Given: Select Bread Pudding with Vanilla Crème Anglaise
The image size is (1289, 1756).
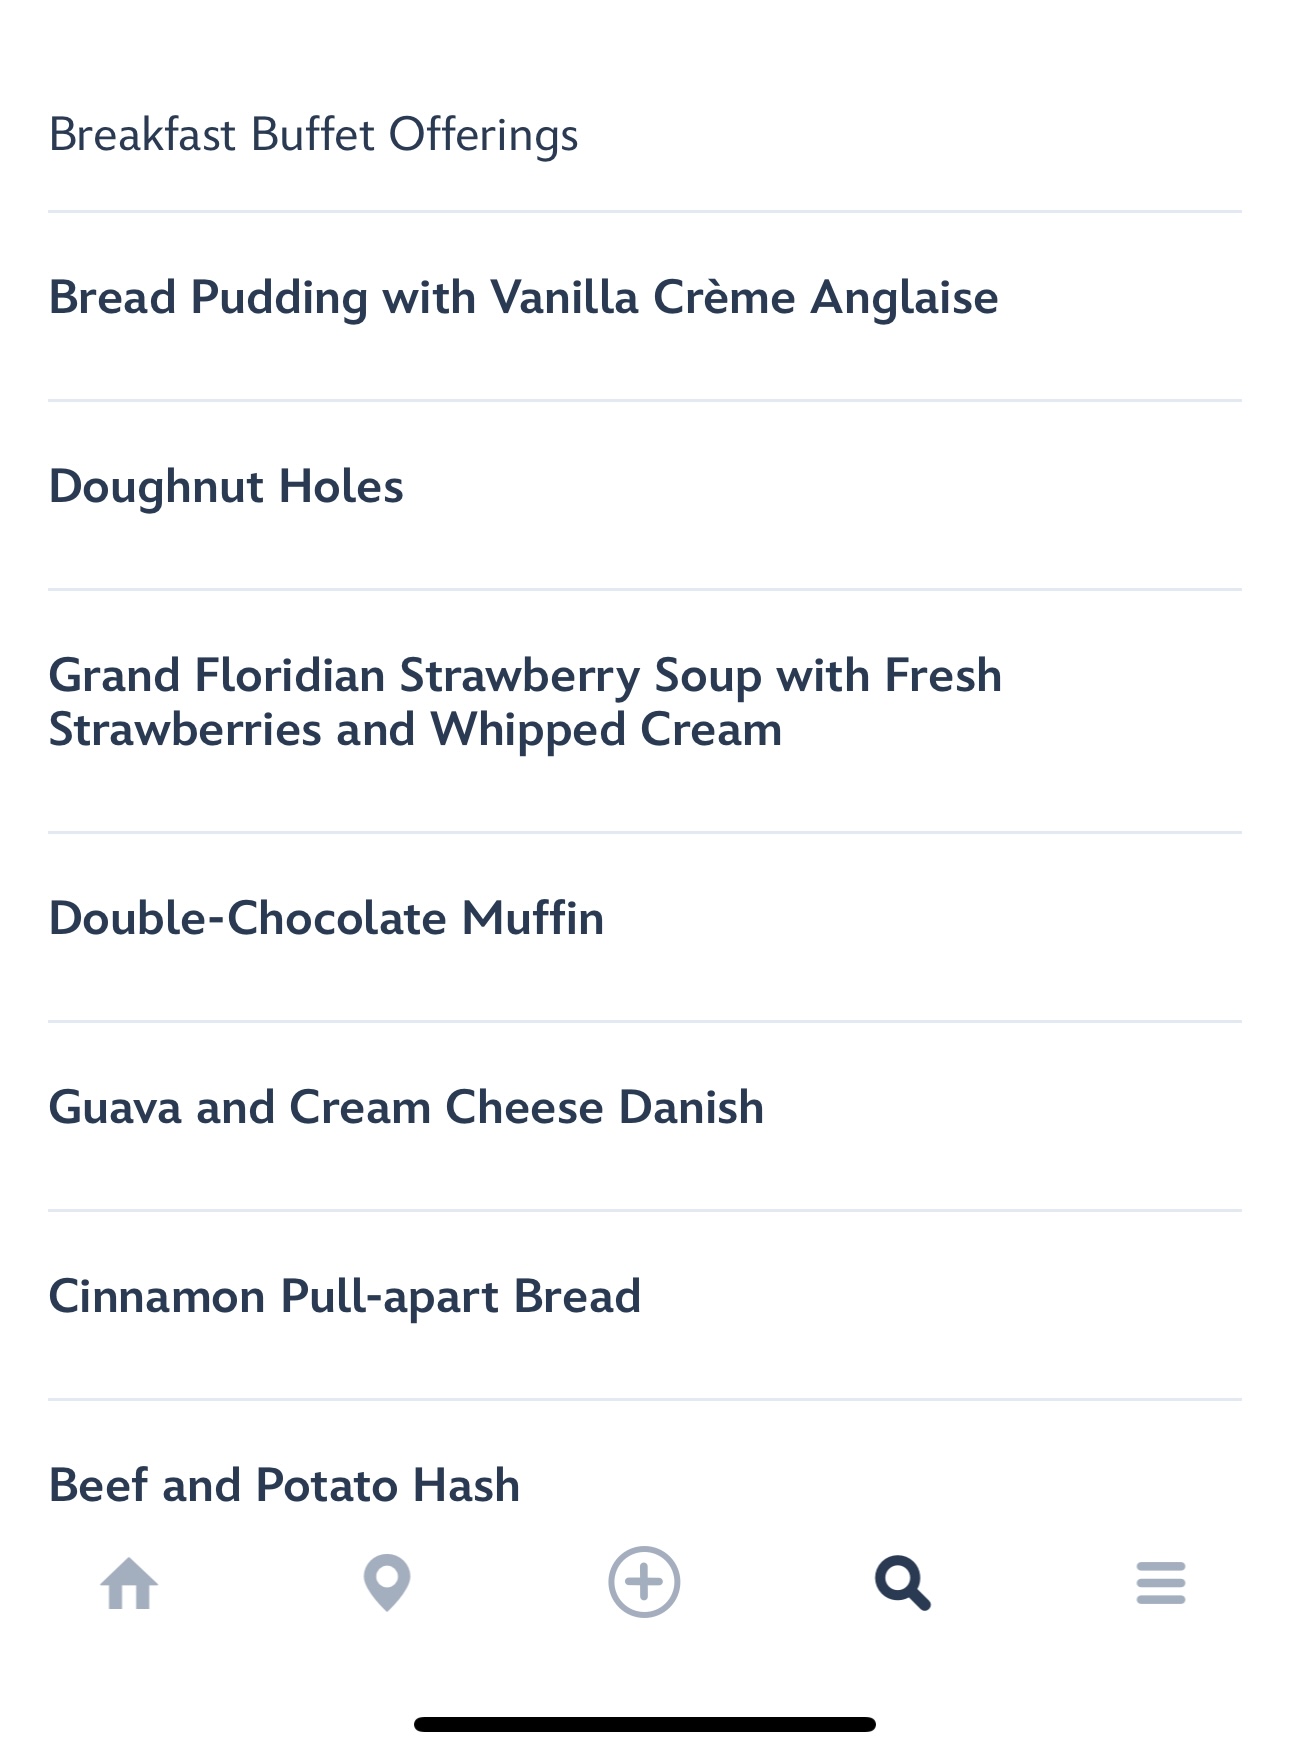Looking at the screenshot, I should point(523,298).
